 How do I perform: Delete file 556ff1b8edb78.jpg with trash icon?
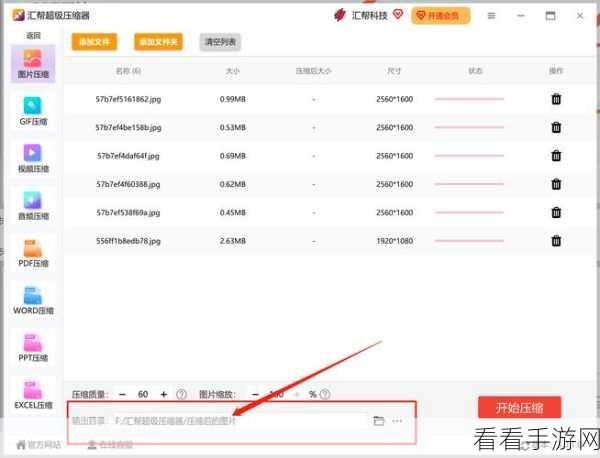click(556, 241)
